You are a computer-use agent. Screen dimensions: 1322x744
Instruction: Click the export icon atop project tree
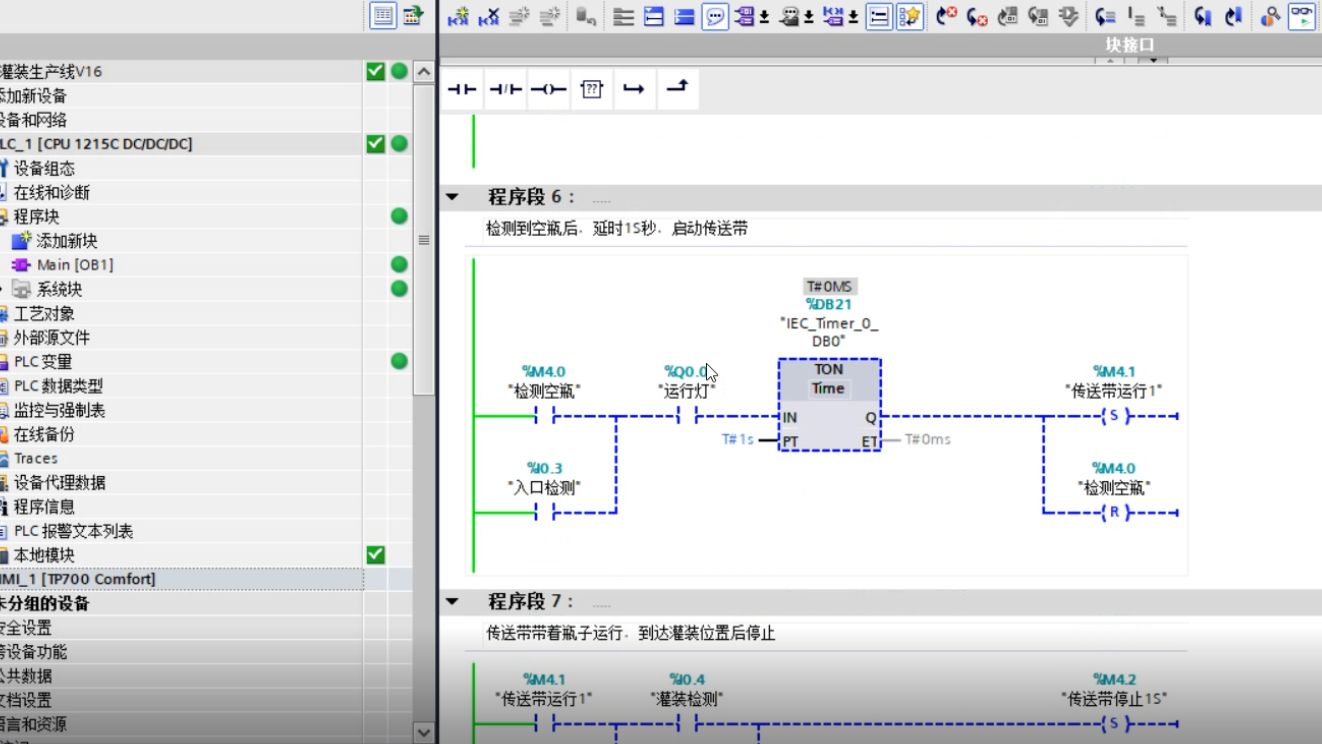point(413,15)
